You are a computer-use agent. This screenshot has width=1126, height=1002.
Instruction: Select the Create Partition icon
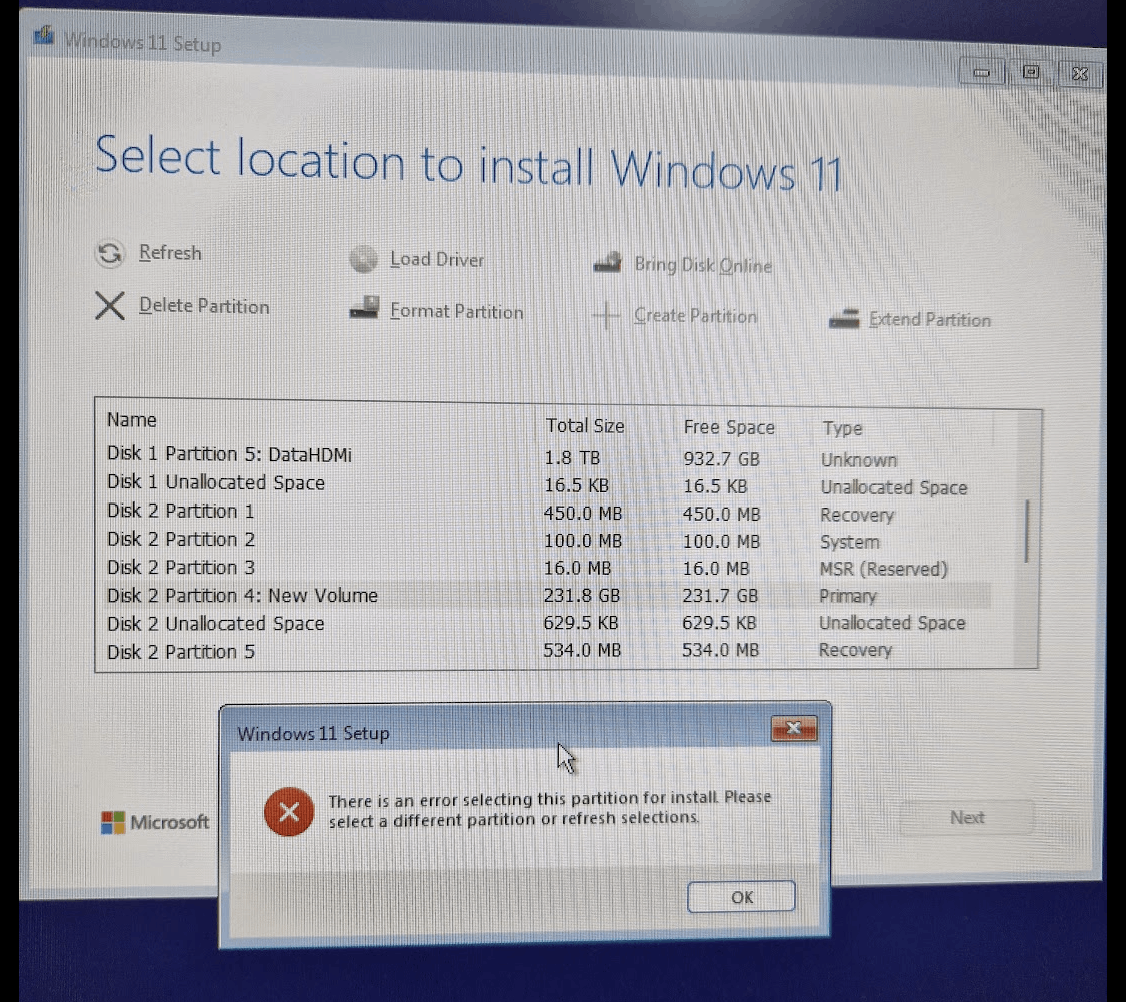(607, 316)
